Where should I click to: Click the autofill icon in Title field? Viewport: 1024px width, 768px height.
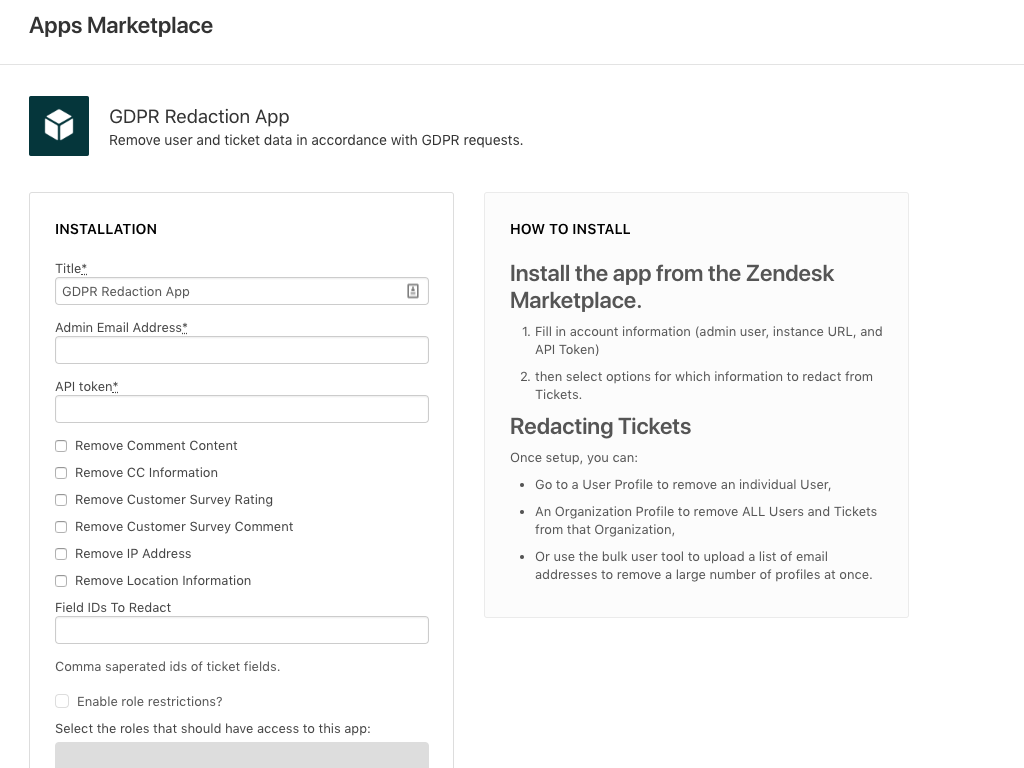tap(413, 291)
